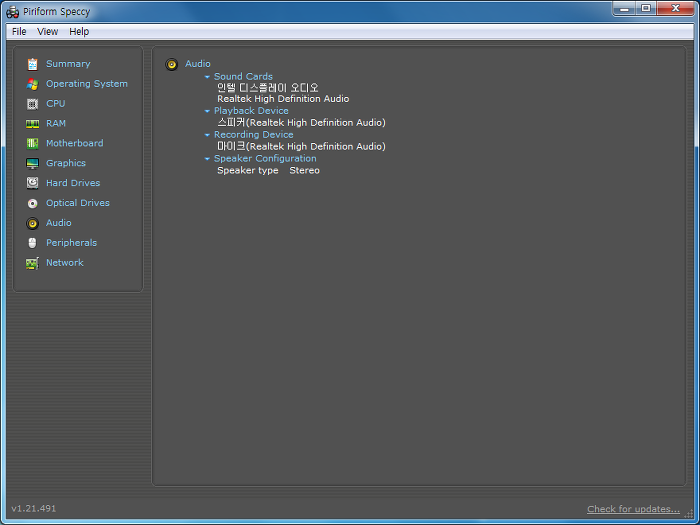Click the Sound Cards heading
700x525 pixels.
243,76
